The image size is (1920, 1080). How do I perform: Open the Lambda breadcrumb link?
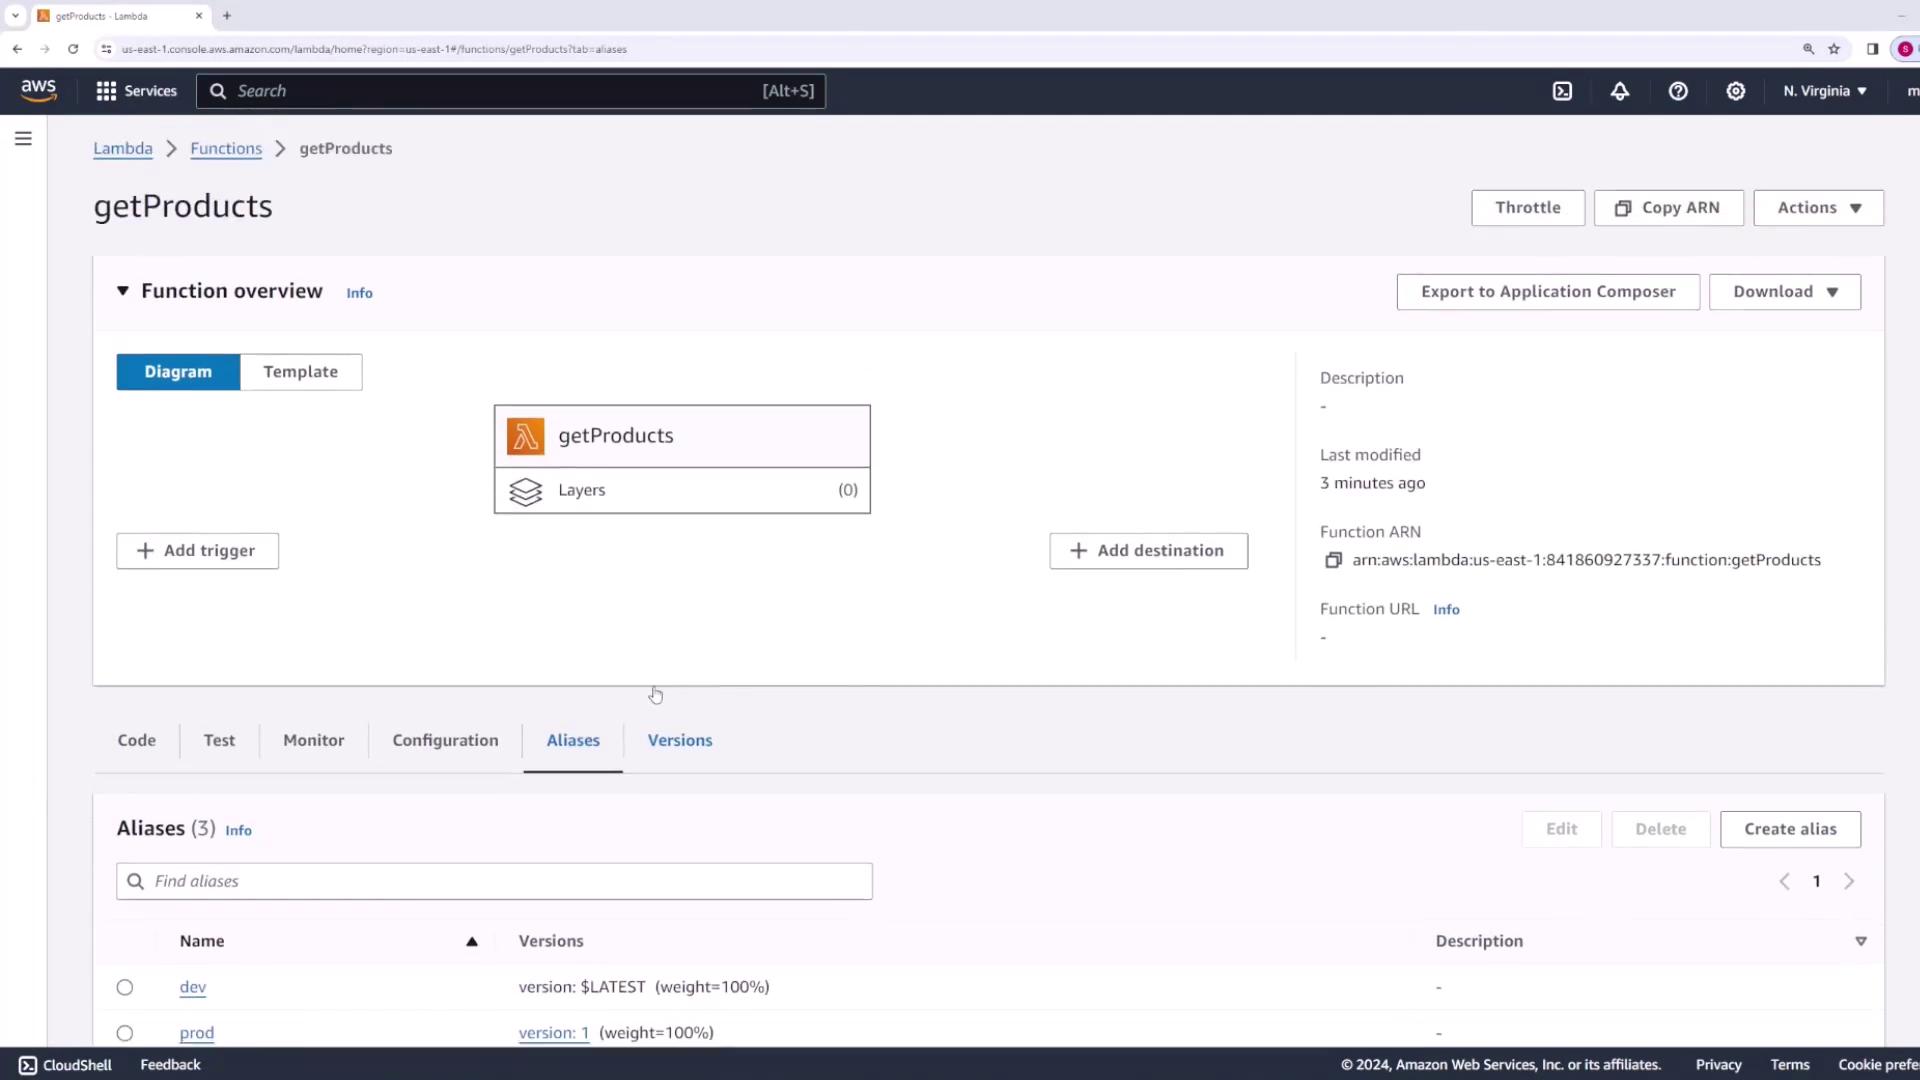click(123, 148)
